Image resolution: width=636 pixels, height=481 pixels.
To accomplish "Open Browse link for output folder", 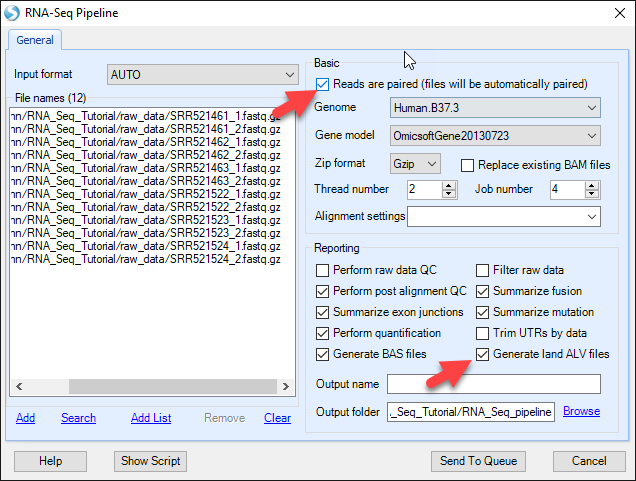I will (581, 411).
